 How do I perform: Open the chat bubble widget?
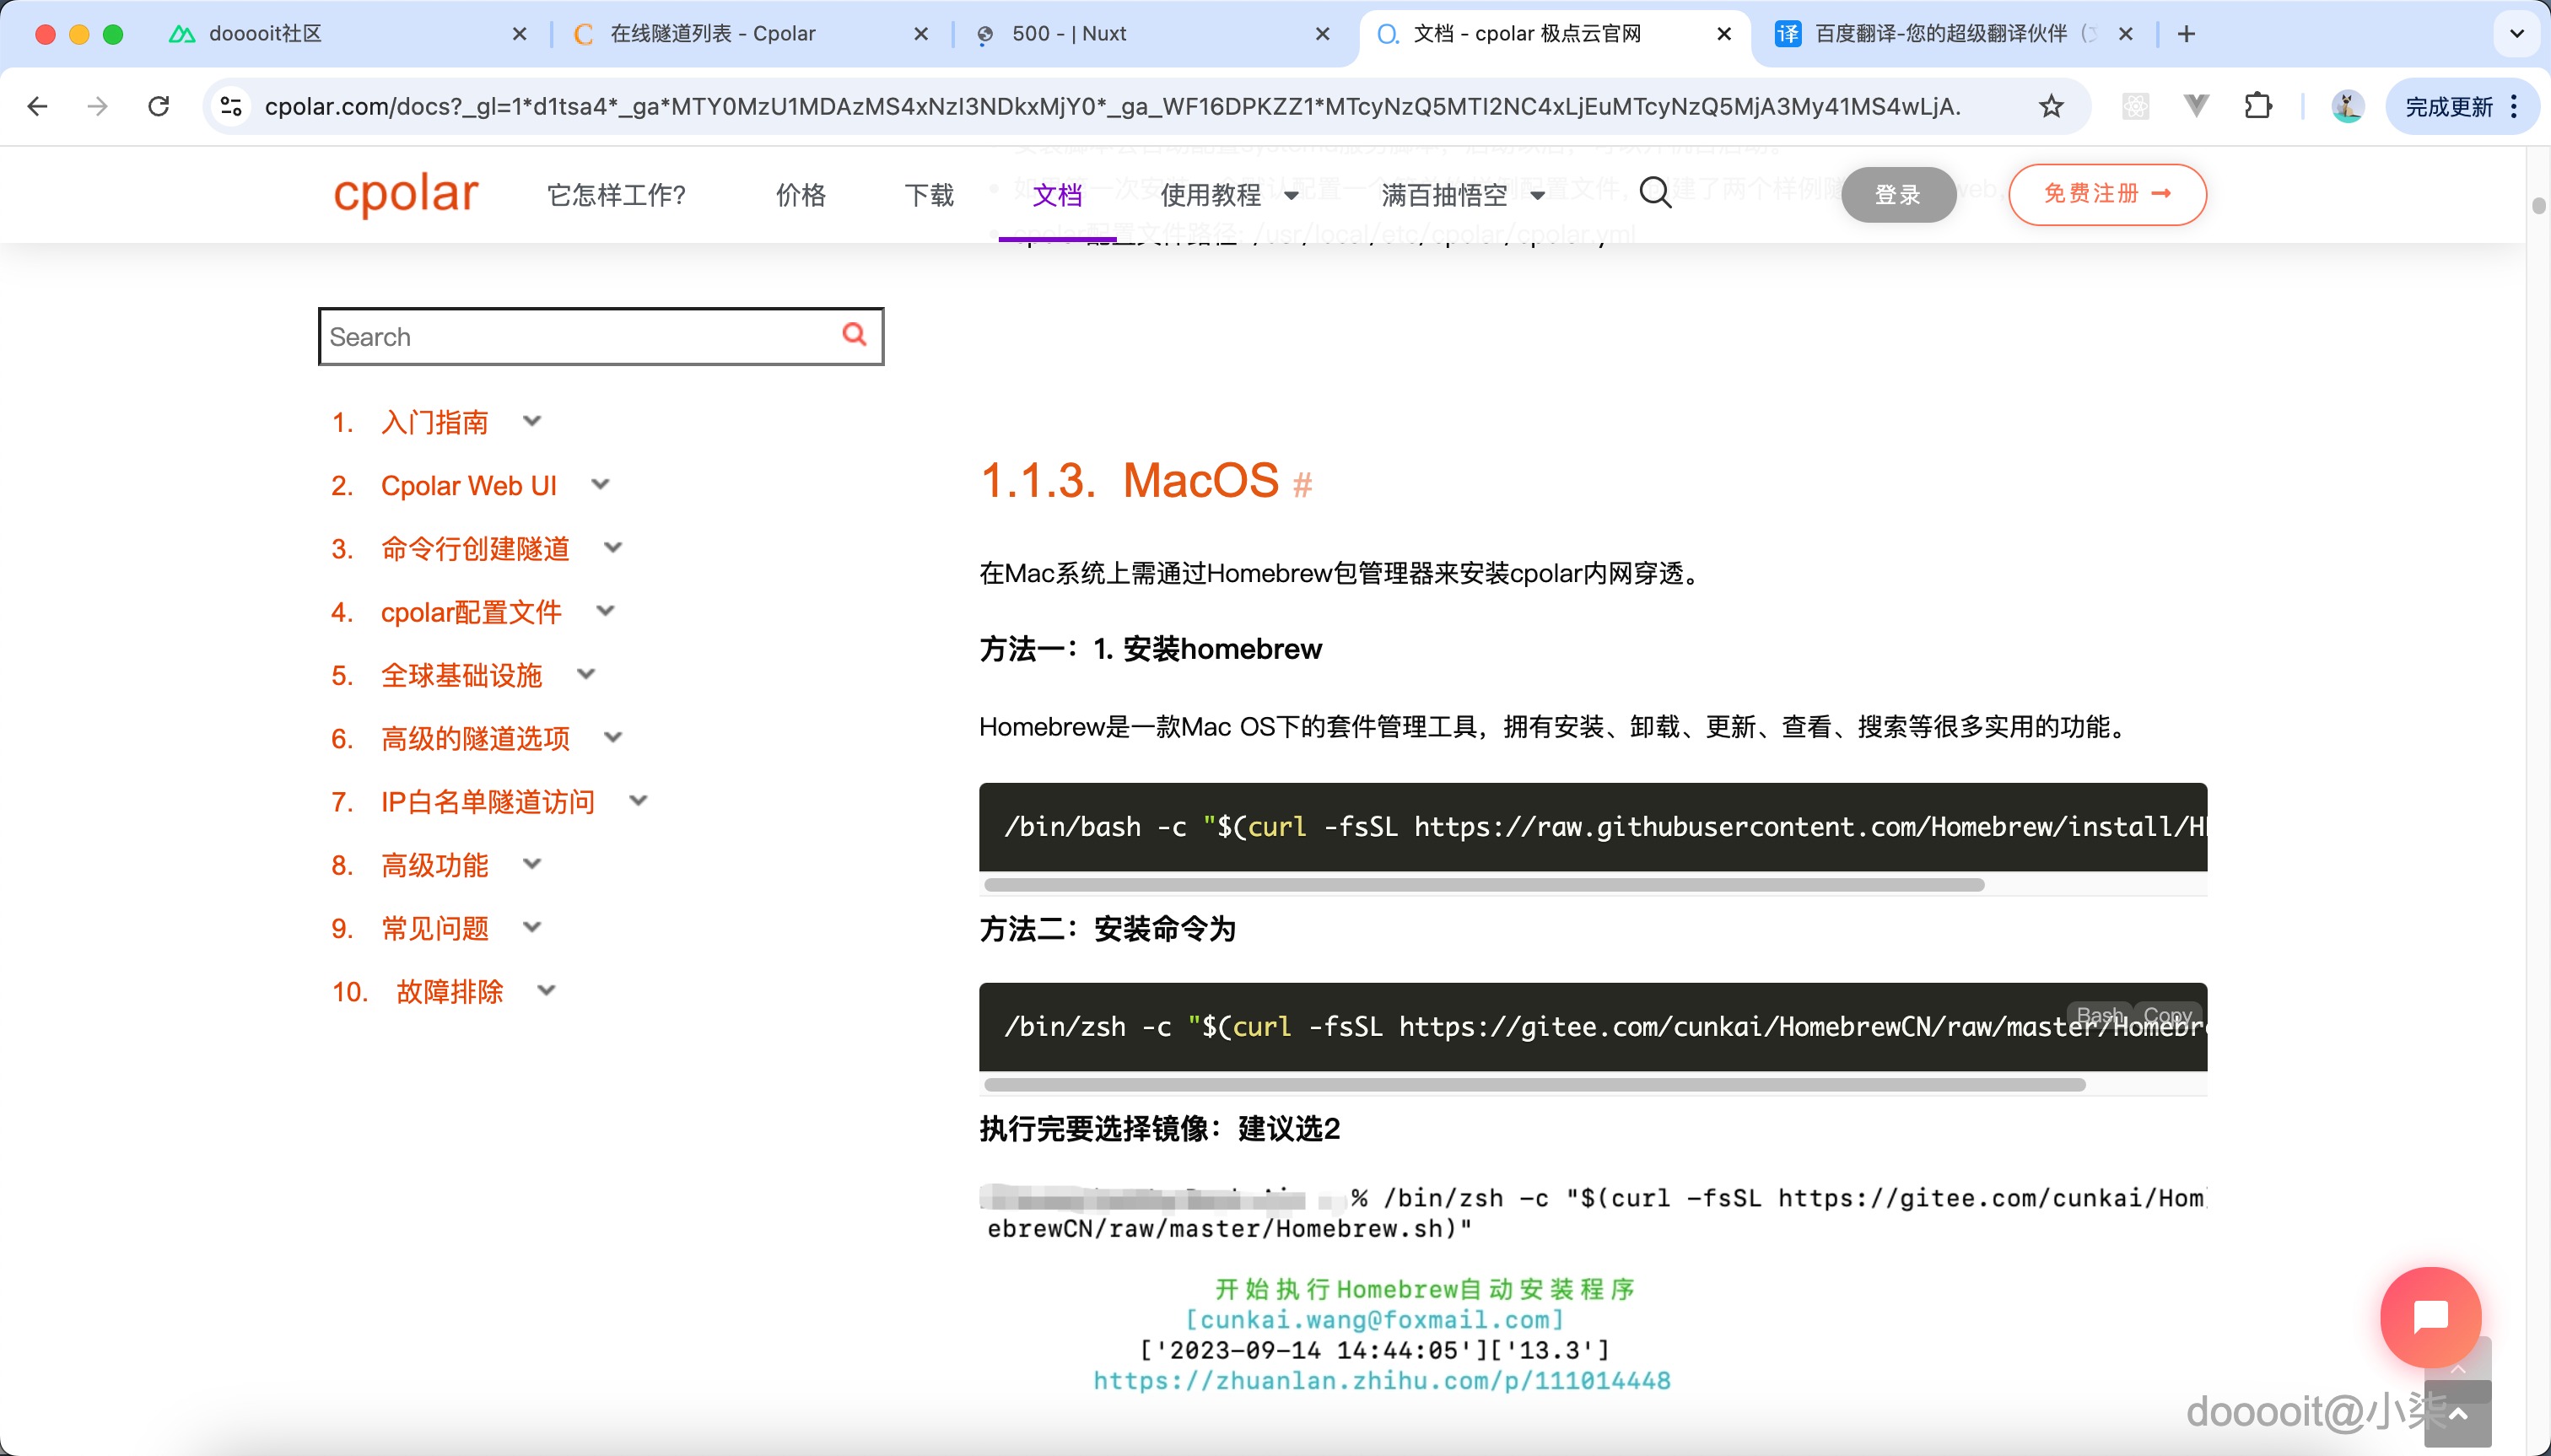[x=2430, y=1318]
